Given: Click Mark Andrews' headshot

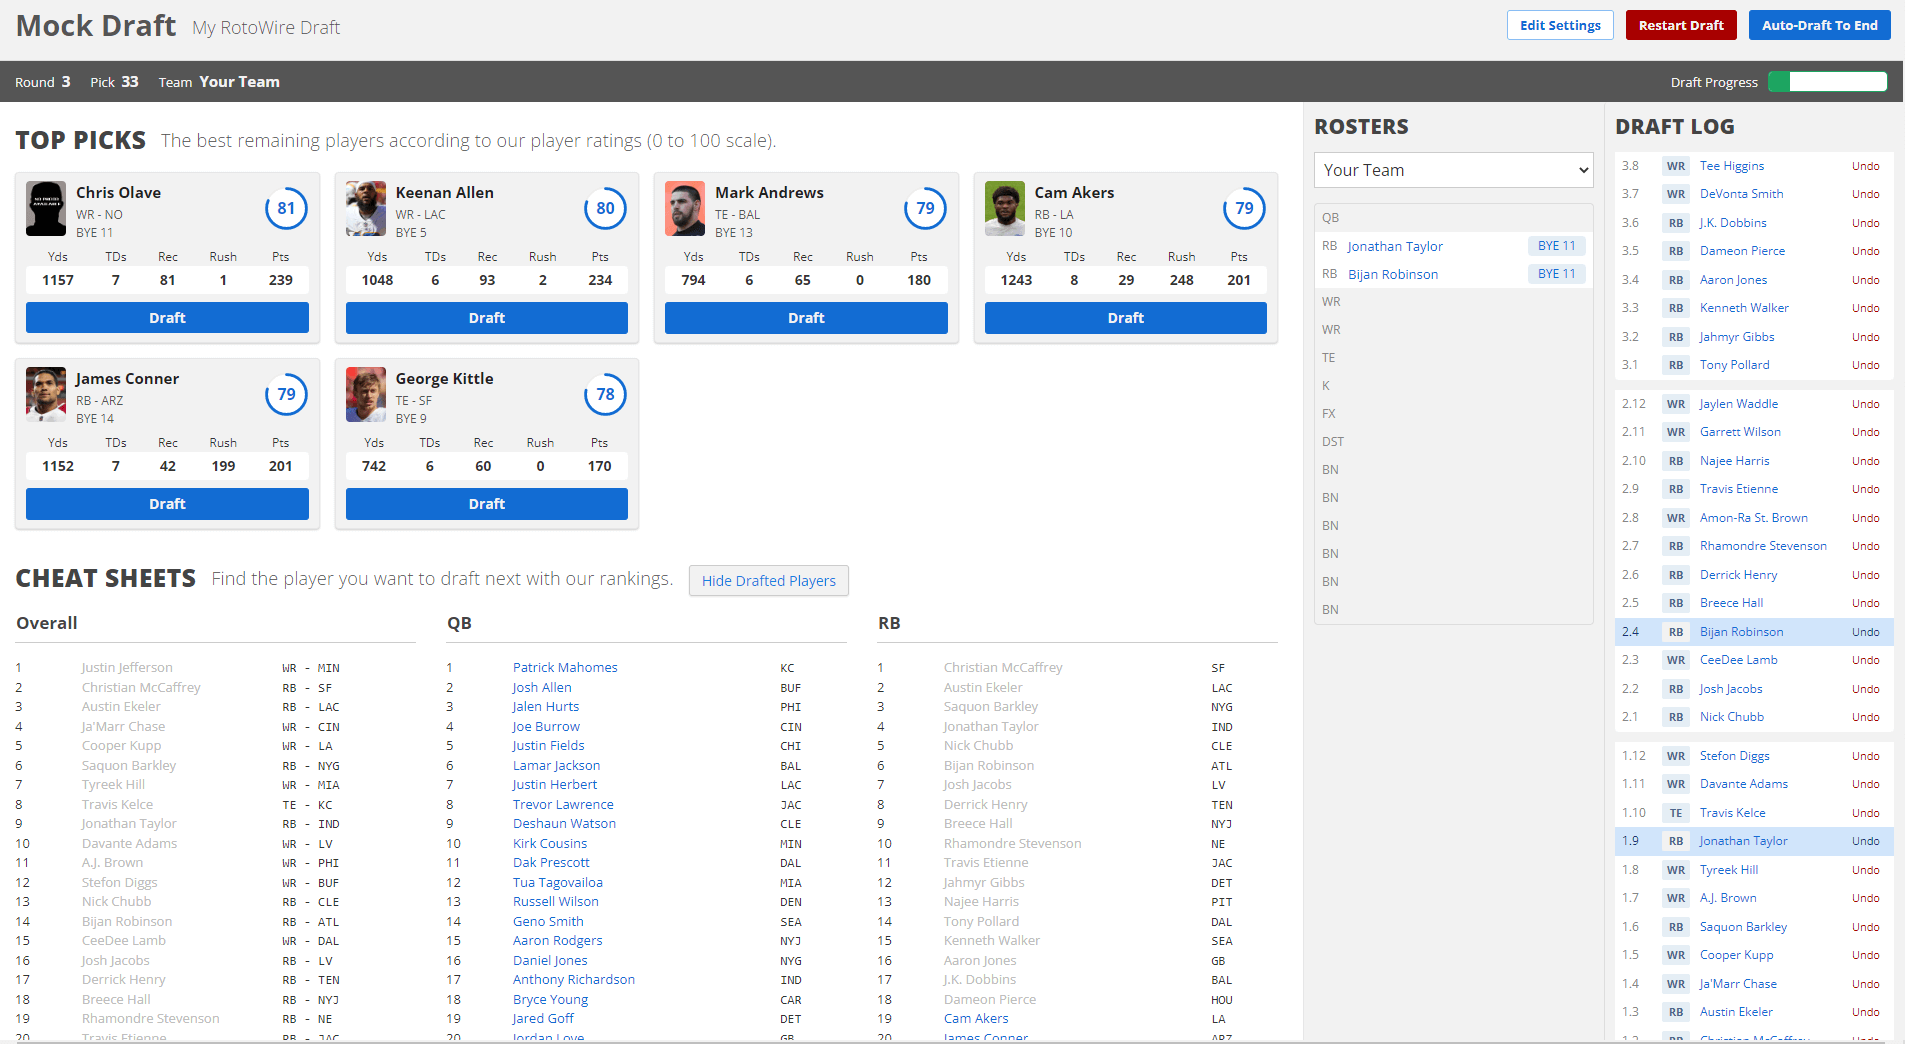Looking at the screenshot, I should click(684, 208).
